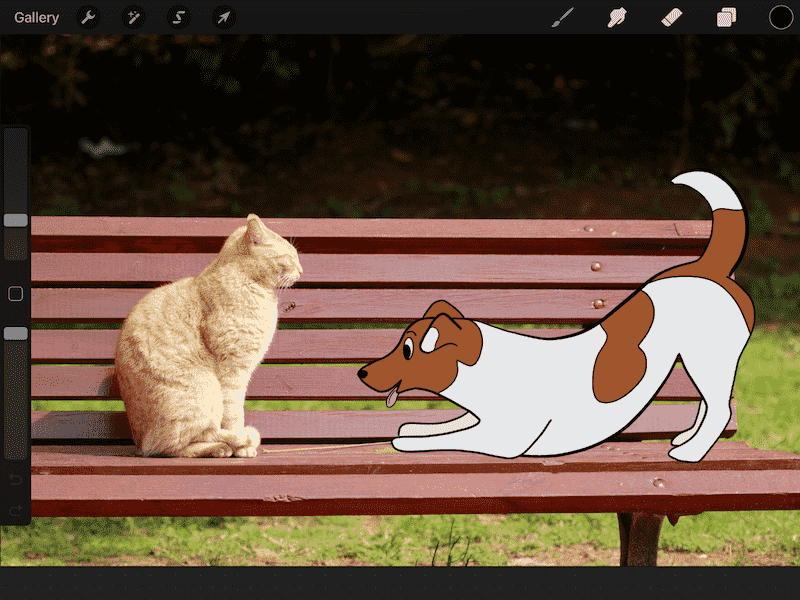Select the Smudge tool
This screenshot has height=600, width=800.
point(617,17)
